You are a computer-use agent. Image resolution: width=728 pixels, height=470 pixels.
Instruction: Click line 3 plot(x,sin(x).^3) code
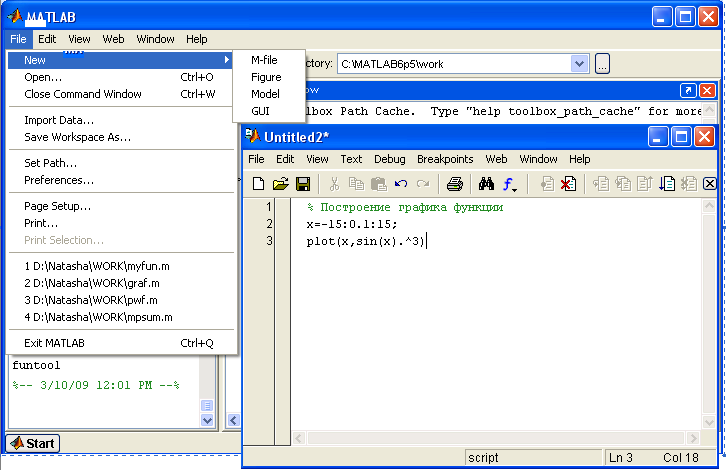point(365,241)
